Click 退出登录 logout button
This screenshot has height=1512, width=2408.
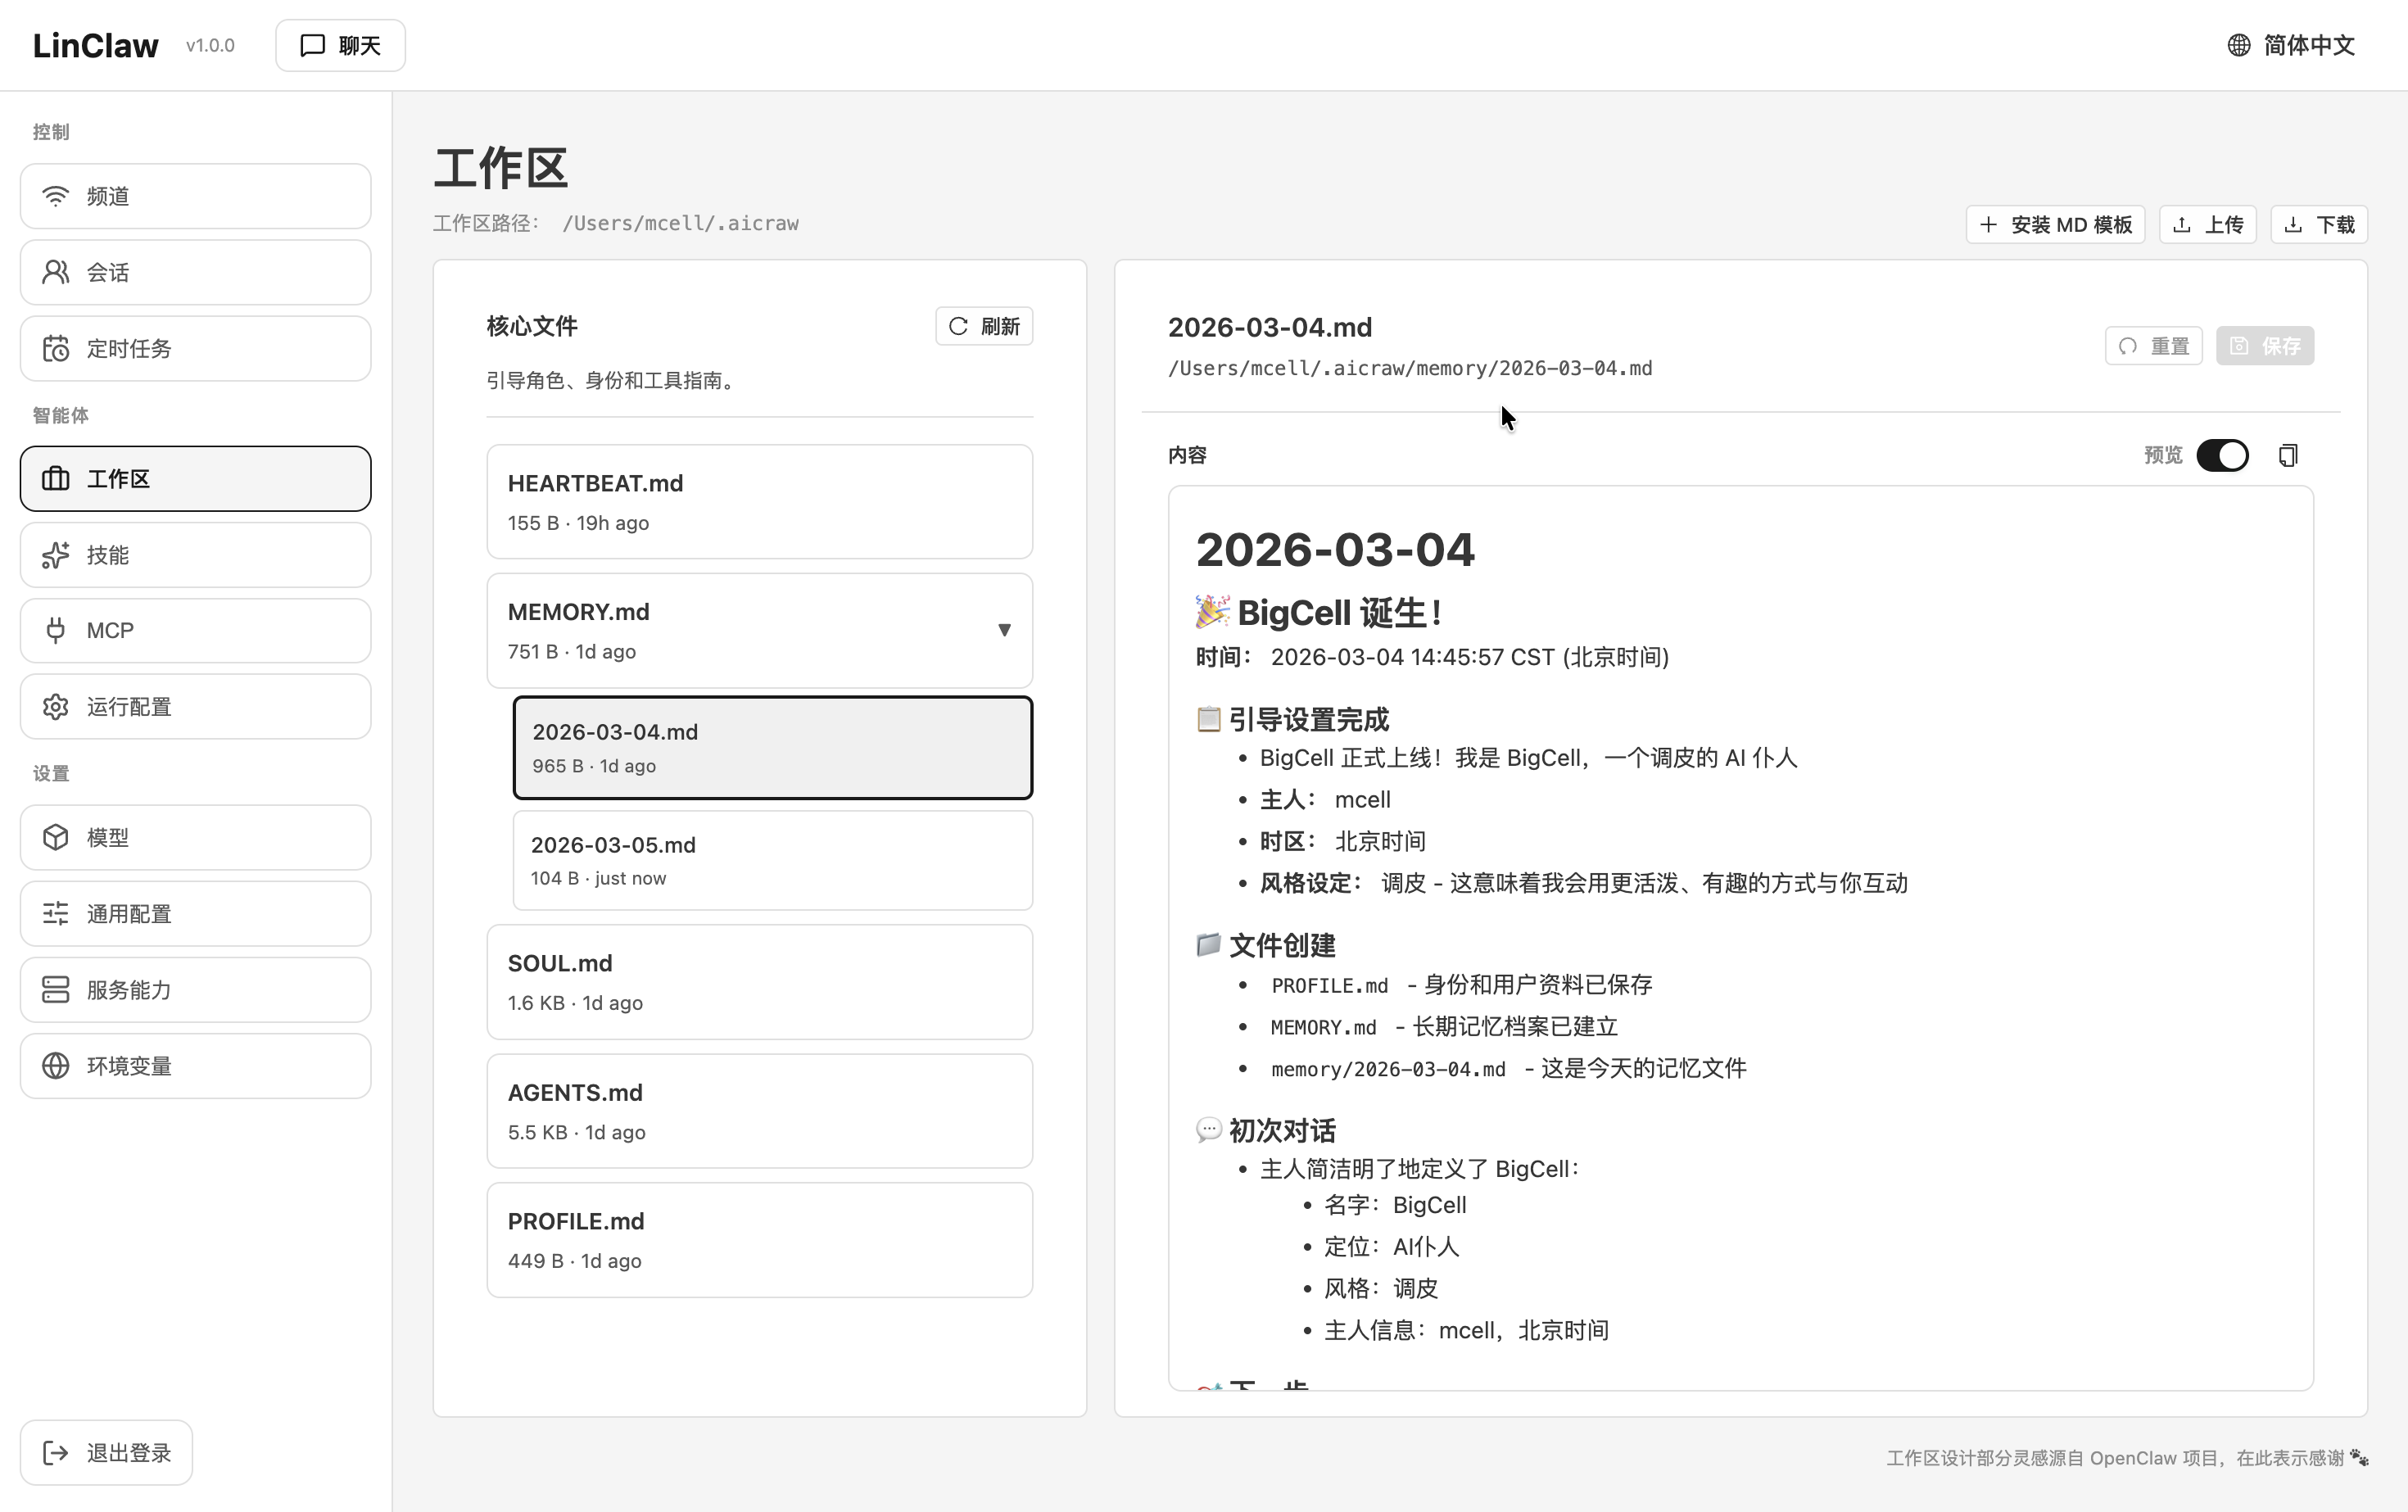[107, 1453]
